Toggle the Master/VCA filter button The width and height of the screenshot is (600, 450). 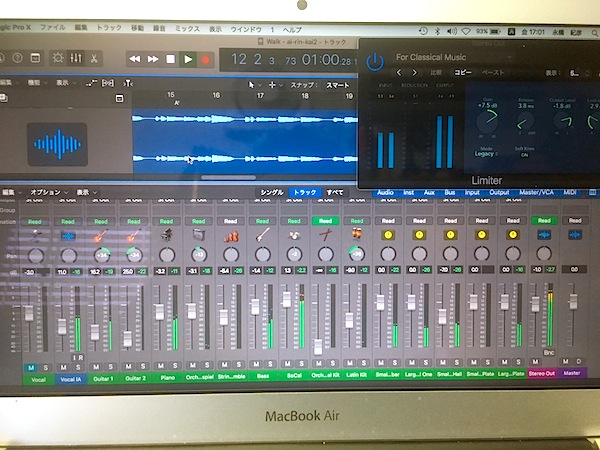click(536, 192)
